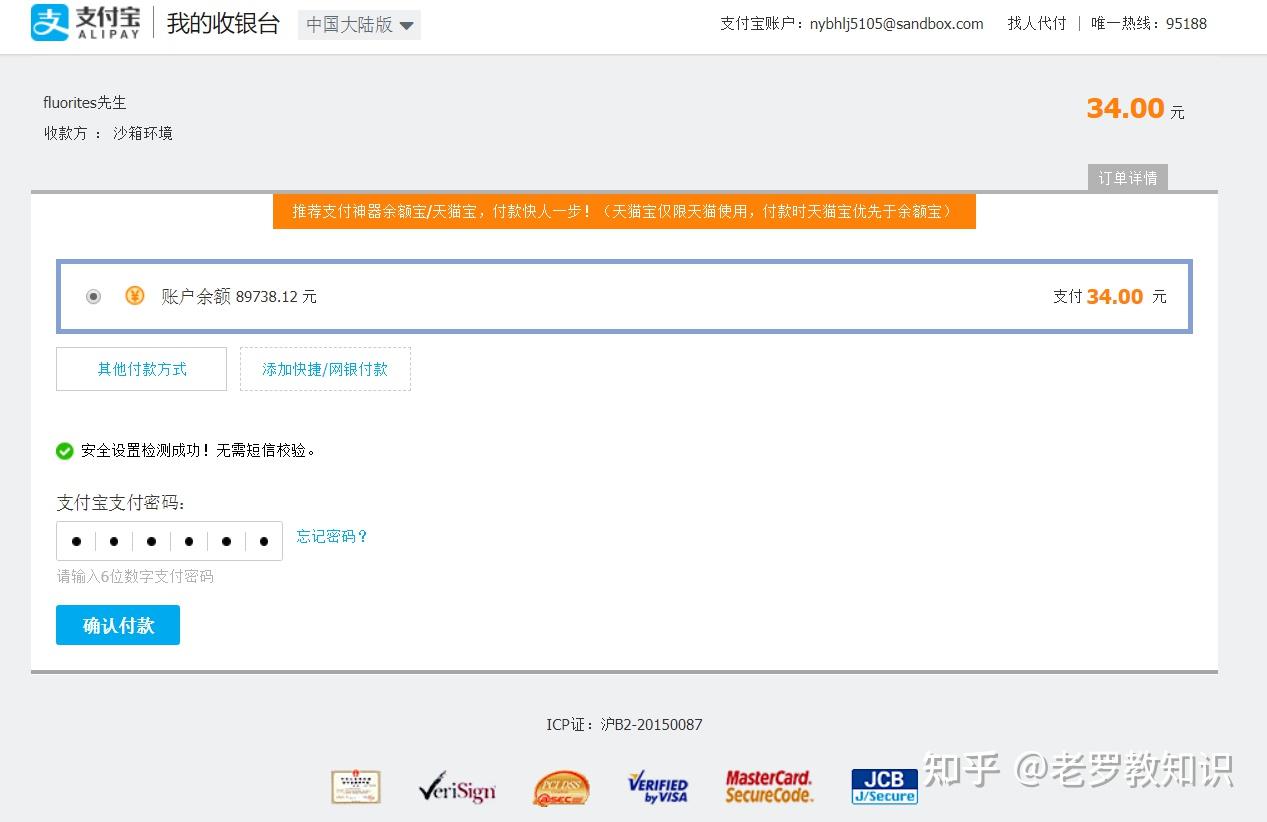Click the orange 余额宝/天猫宝 promotion banner

coord(624,211)
